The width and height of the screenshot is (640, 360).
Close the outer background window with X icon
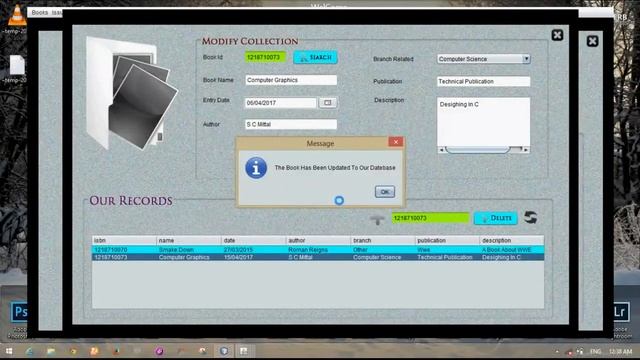pyautogui.click(x=593, y=41)
